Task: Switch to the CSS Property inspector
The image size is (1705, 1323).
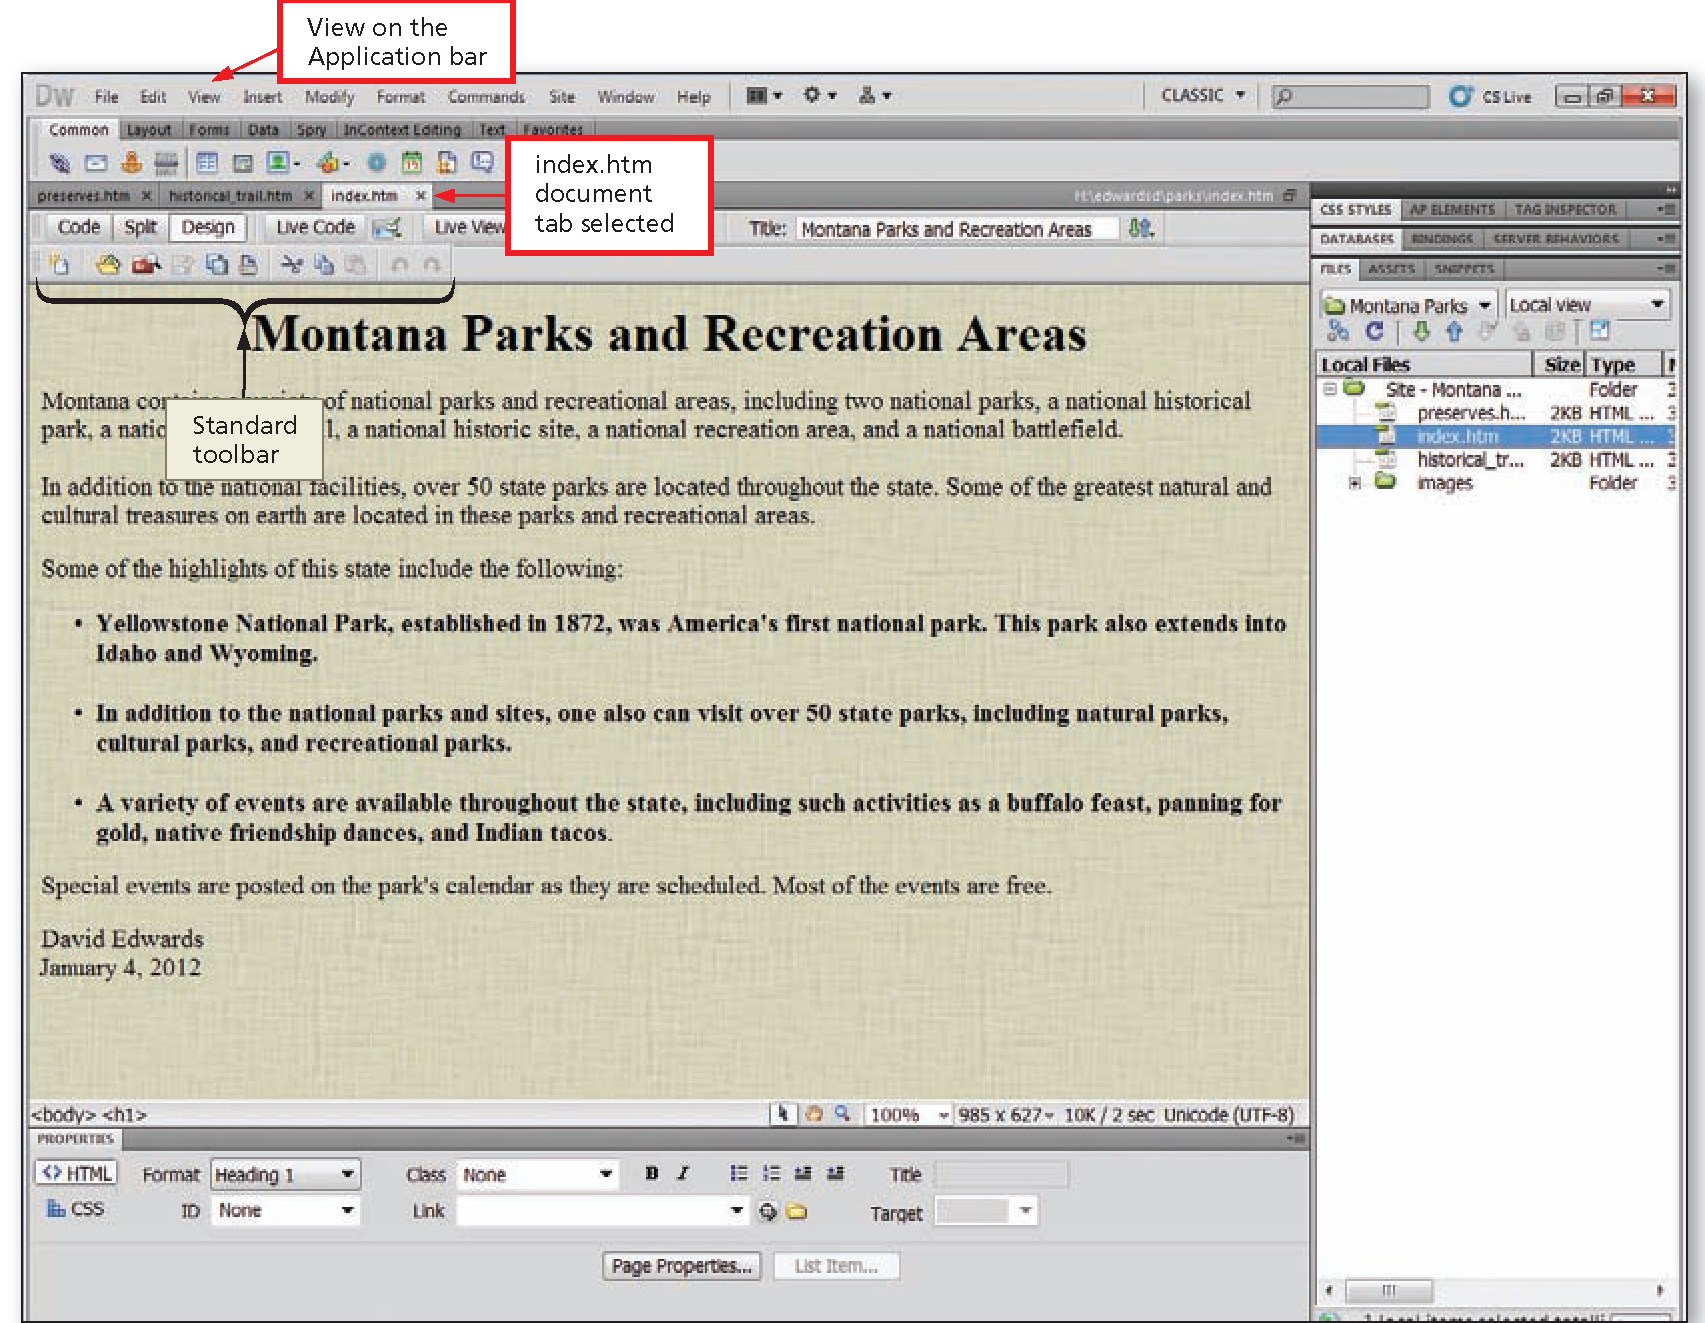Action: (77, 1208)
